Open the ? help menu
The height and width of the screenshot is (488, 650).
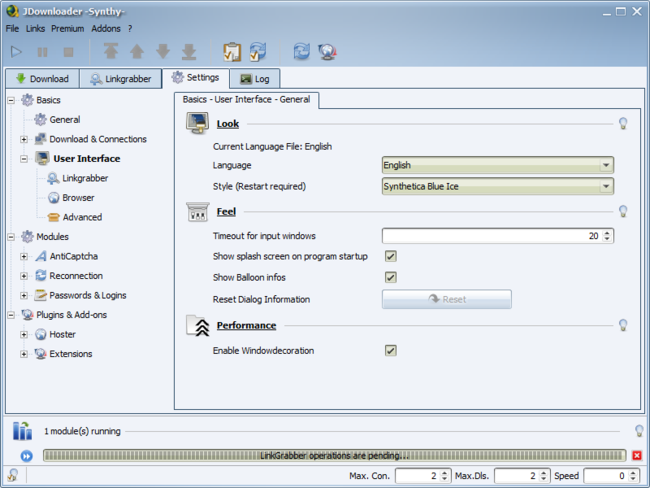click(130, 29)
